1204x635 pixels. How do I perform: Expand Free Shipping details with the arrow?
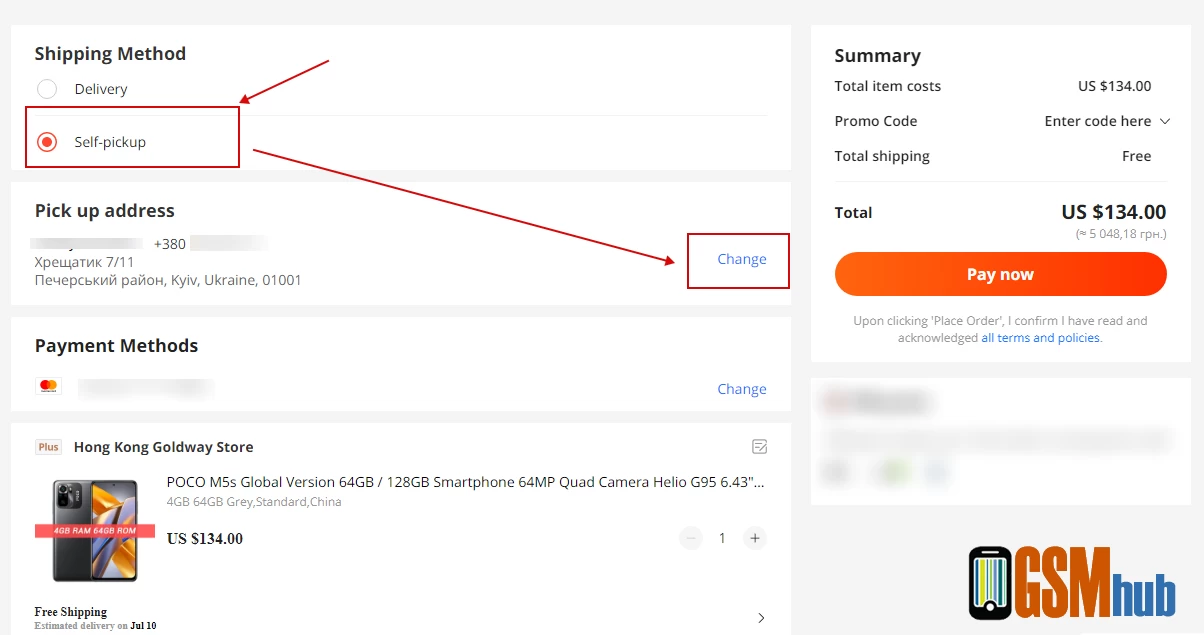pyautogui.click(x=761, y=617)
